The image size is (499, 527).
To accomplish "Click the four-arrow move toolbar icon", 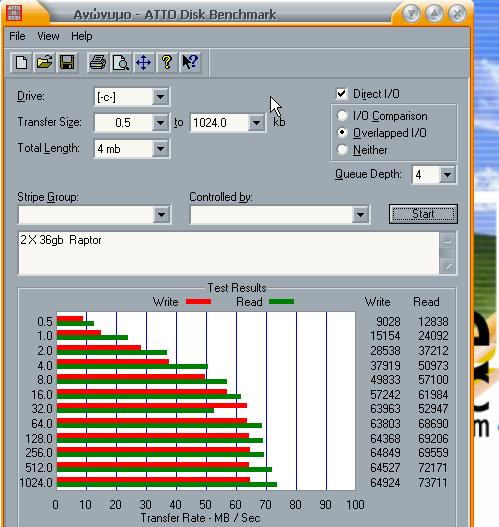I will pyautogui.click(x=143, y=63).
